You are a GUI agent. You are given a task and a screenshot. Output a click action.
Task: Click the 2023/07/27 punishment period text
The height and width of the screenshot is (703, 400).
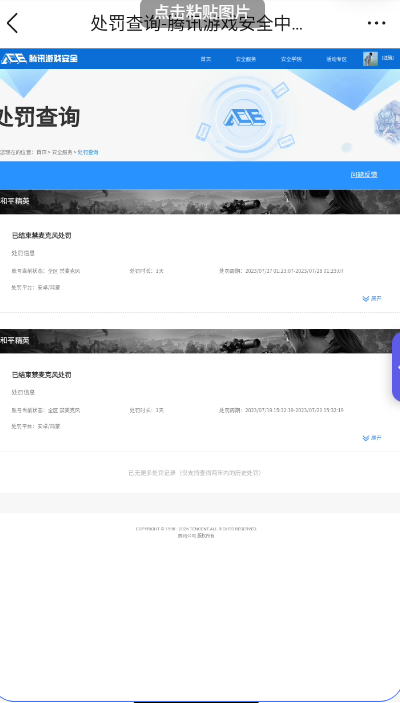pyautogui.click(x=281, y=271)
